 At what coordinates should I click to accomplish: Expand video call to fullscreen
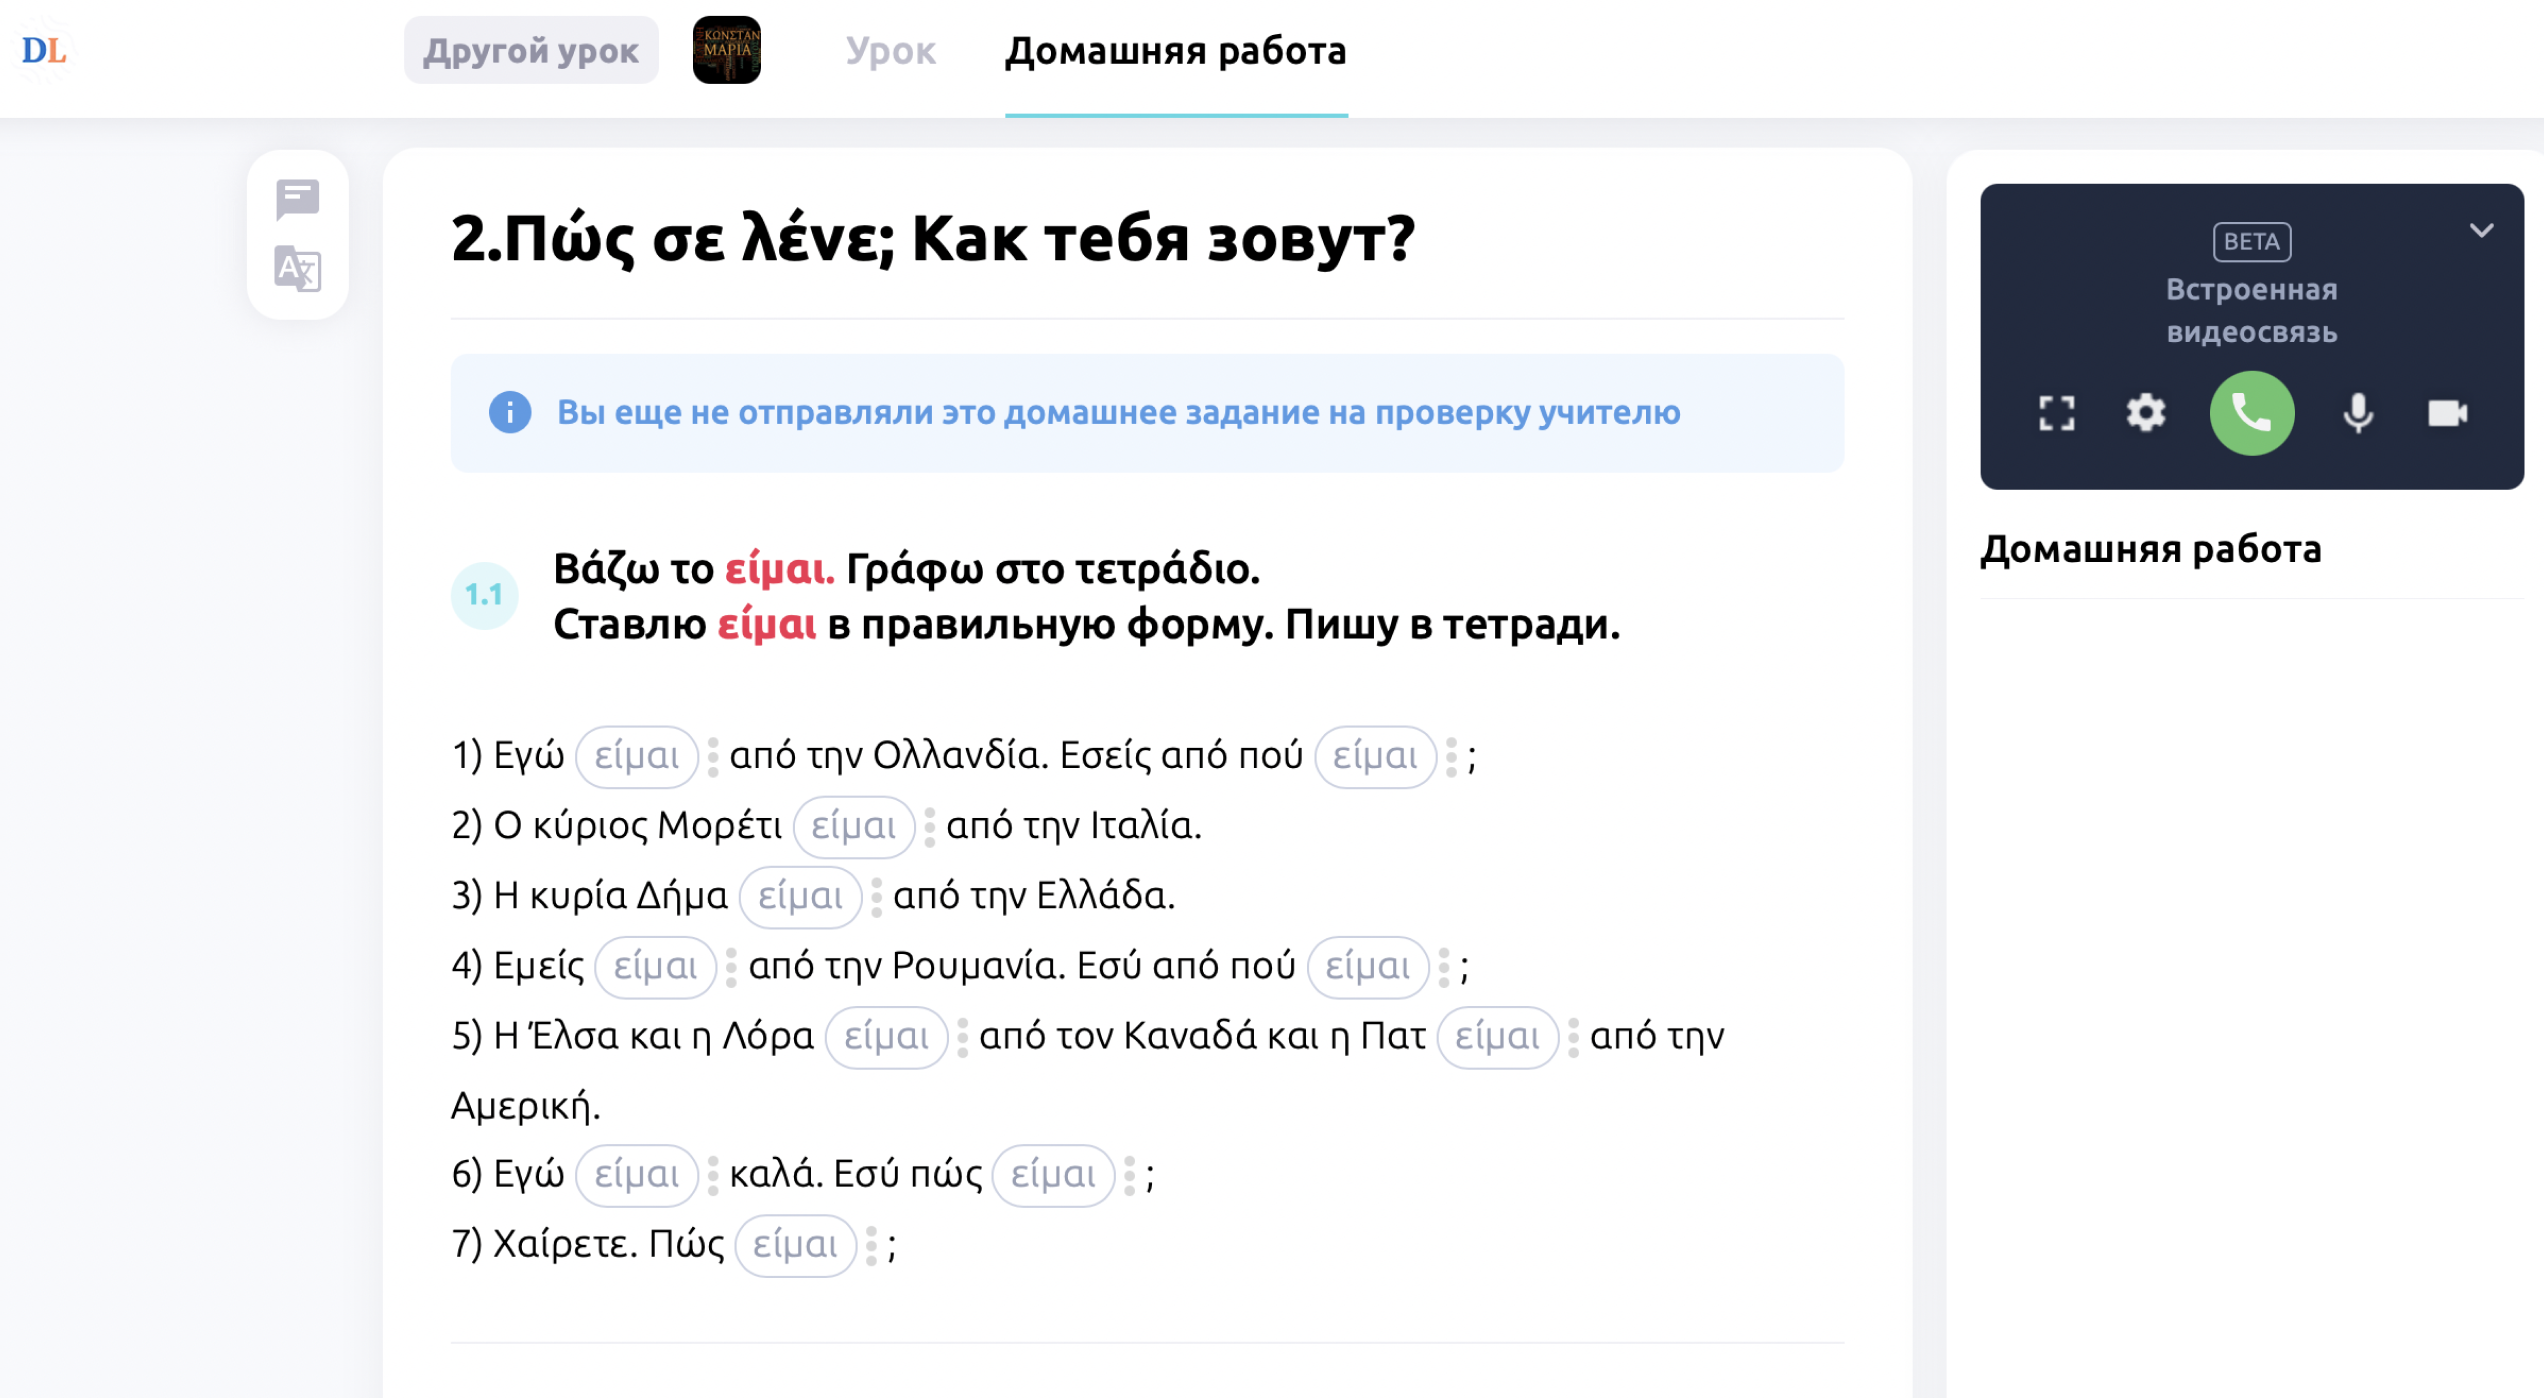[x=2056, y=413]
